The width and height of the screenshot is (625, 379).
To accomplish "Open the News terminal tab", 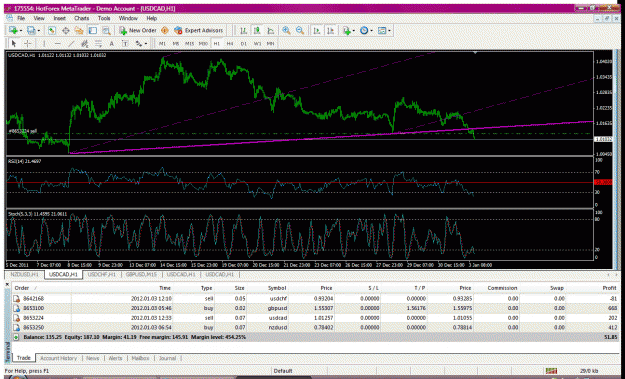I will pyautogui.click(x=92, y=358).
